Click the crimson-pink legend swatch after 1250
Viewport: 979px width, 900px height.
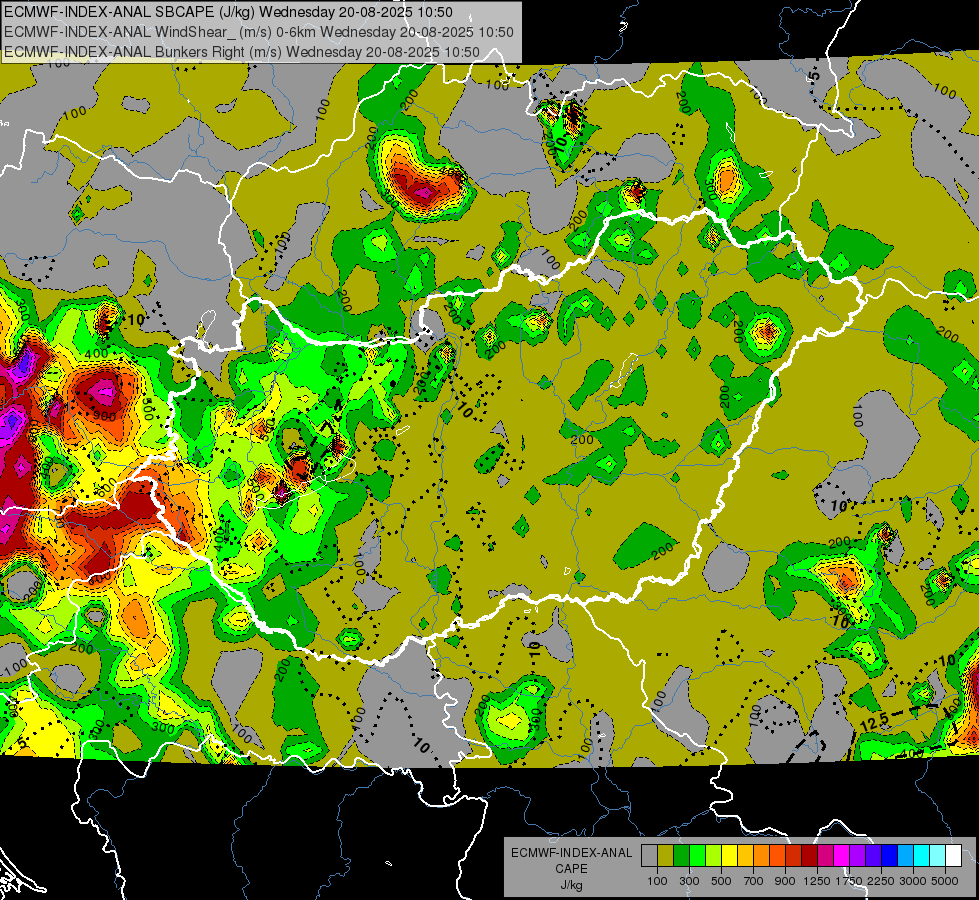[x=825, y=856]
